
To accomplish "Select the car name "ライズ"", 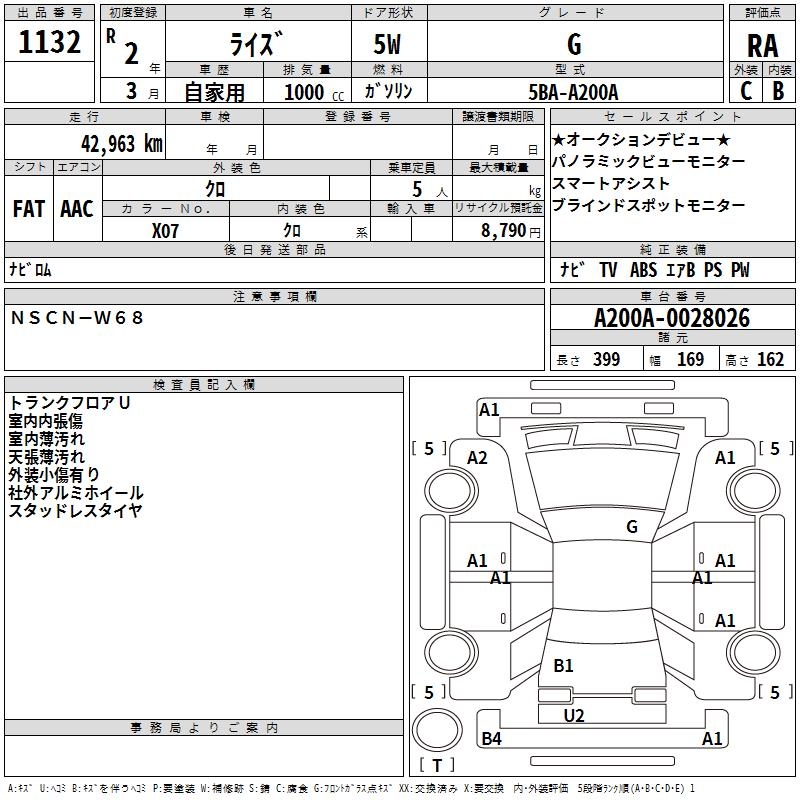I will pyautogui.click(x=256, y=43).
